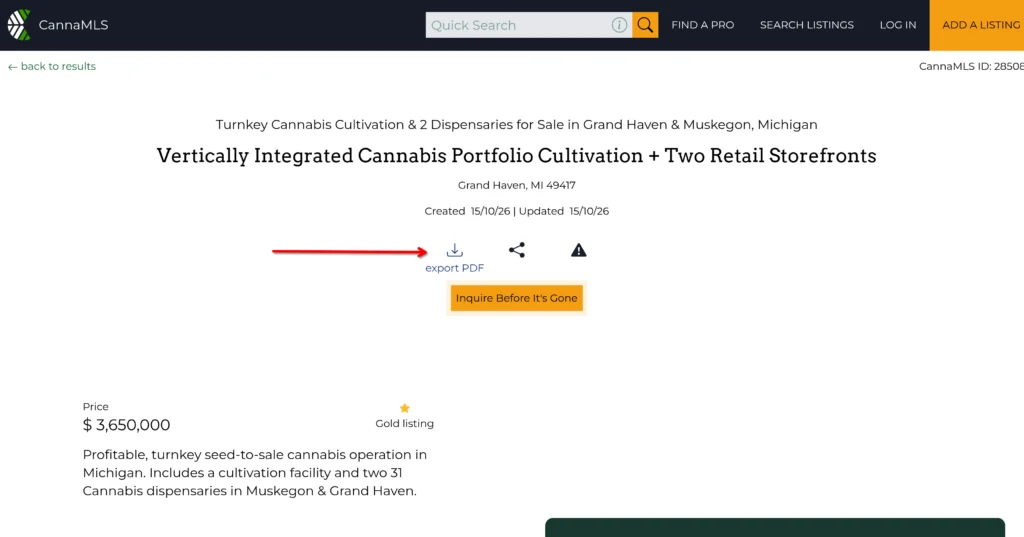Click the Created 15/10/26 date text
Viewport: 1024px width, 537px height.
click(x=467, y=211)
